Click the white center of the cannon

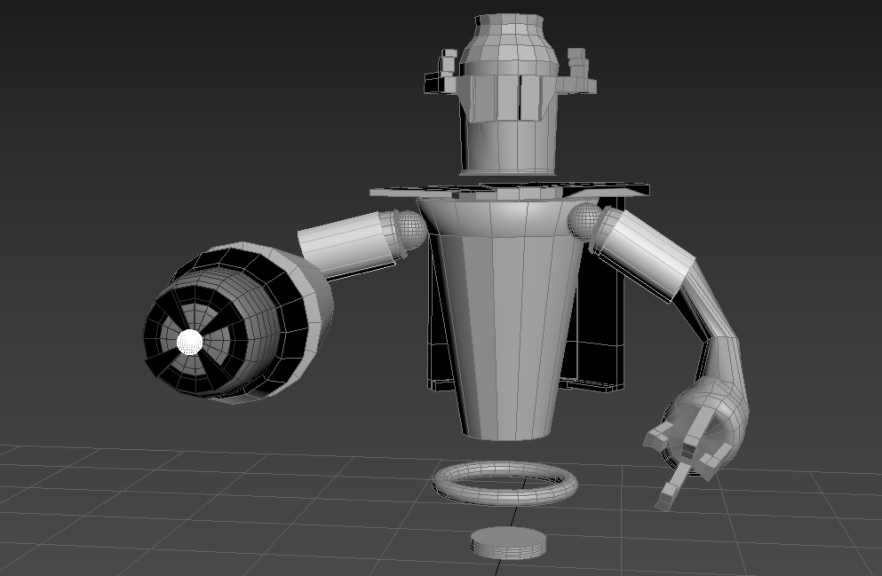point(189,343)
